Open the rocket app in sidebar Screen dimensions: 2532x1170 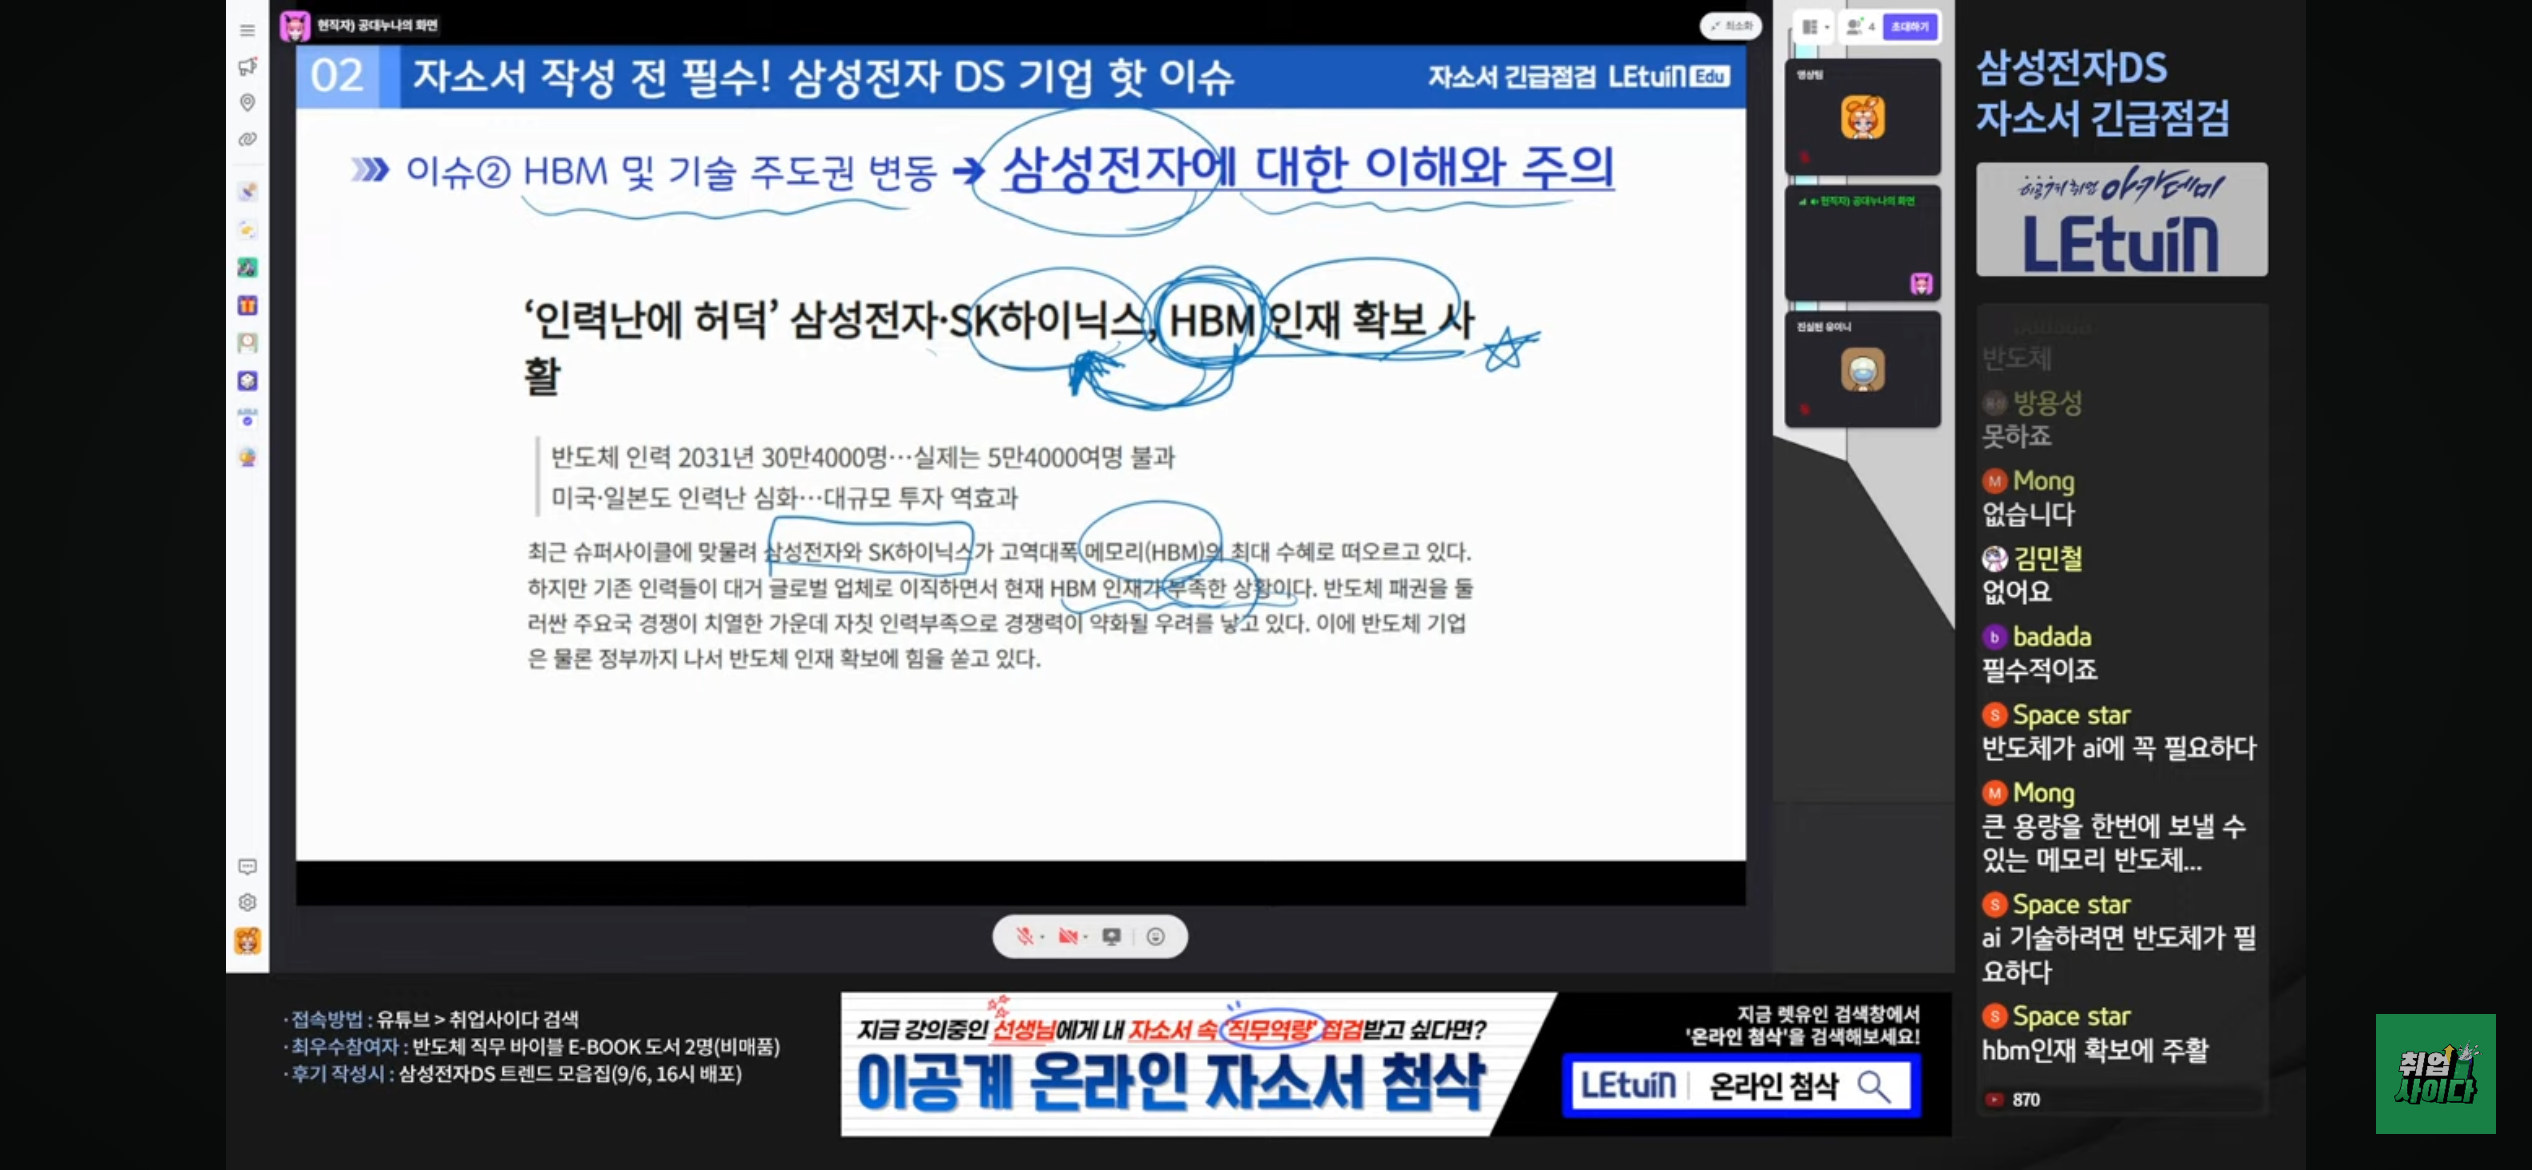[x=247, y=192]
